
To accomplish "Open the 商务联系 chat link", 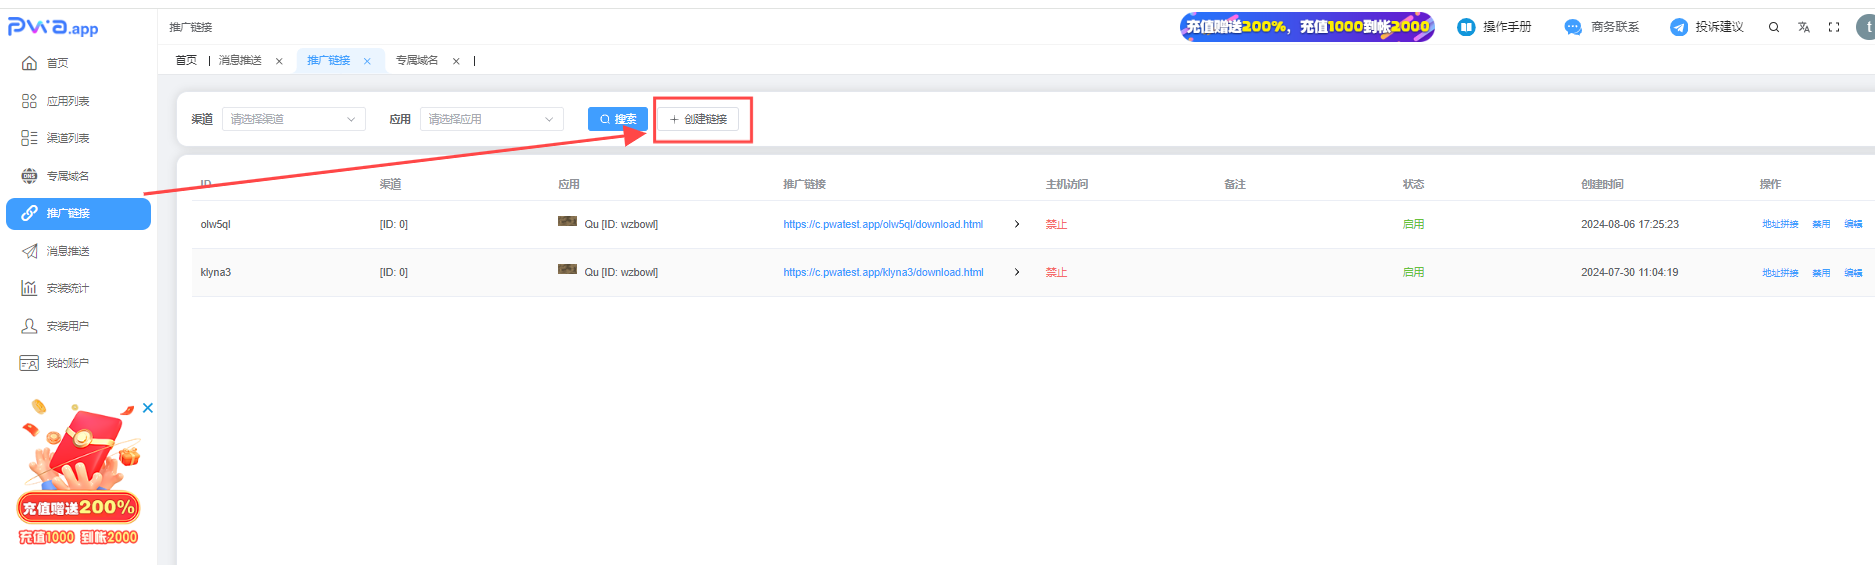I will point(1602,27).
